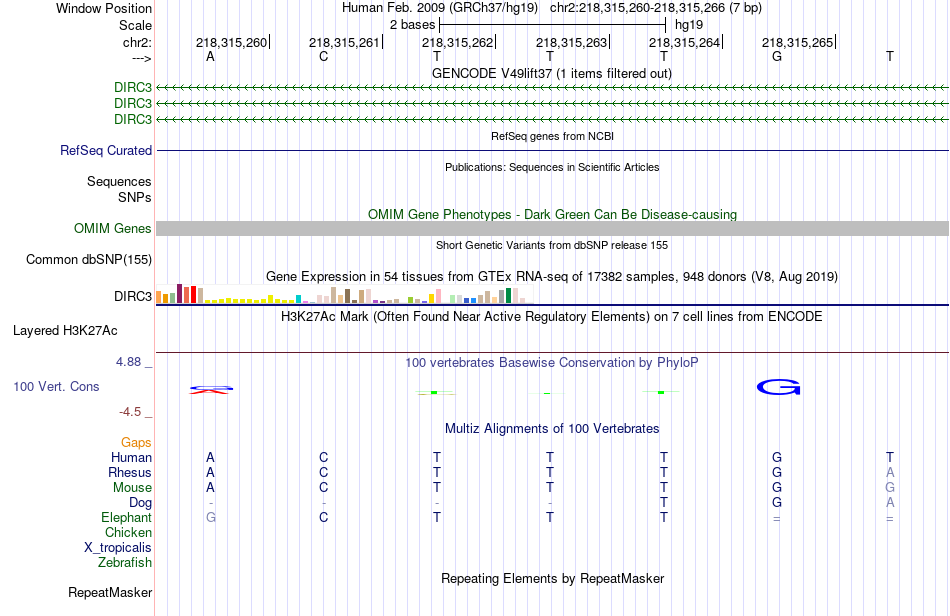950x616 pixels.
Task: Click the assembly and position title text at the top
Action: (552, 8)
